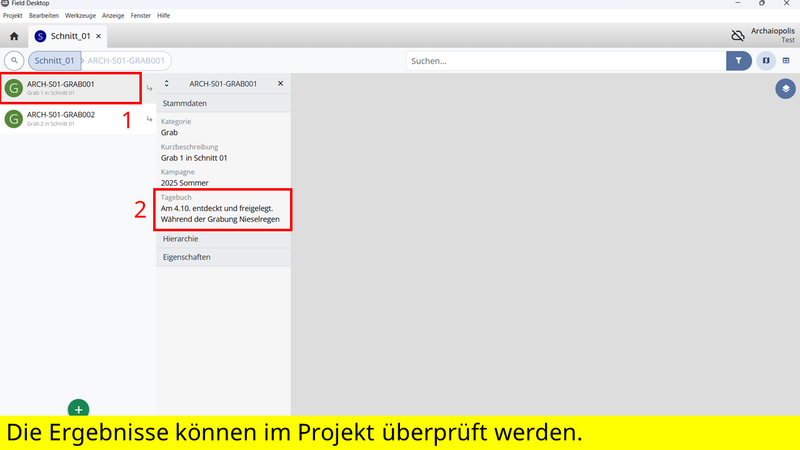
Task: Click the crossed-out cloud sync icon
Action: [x=738, y=35]
